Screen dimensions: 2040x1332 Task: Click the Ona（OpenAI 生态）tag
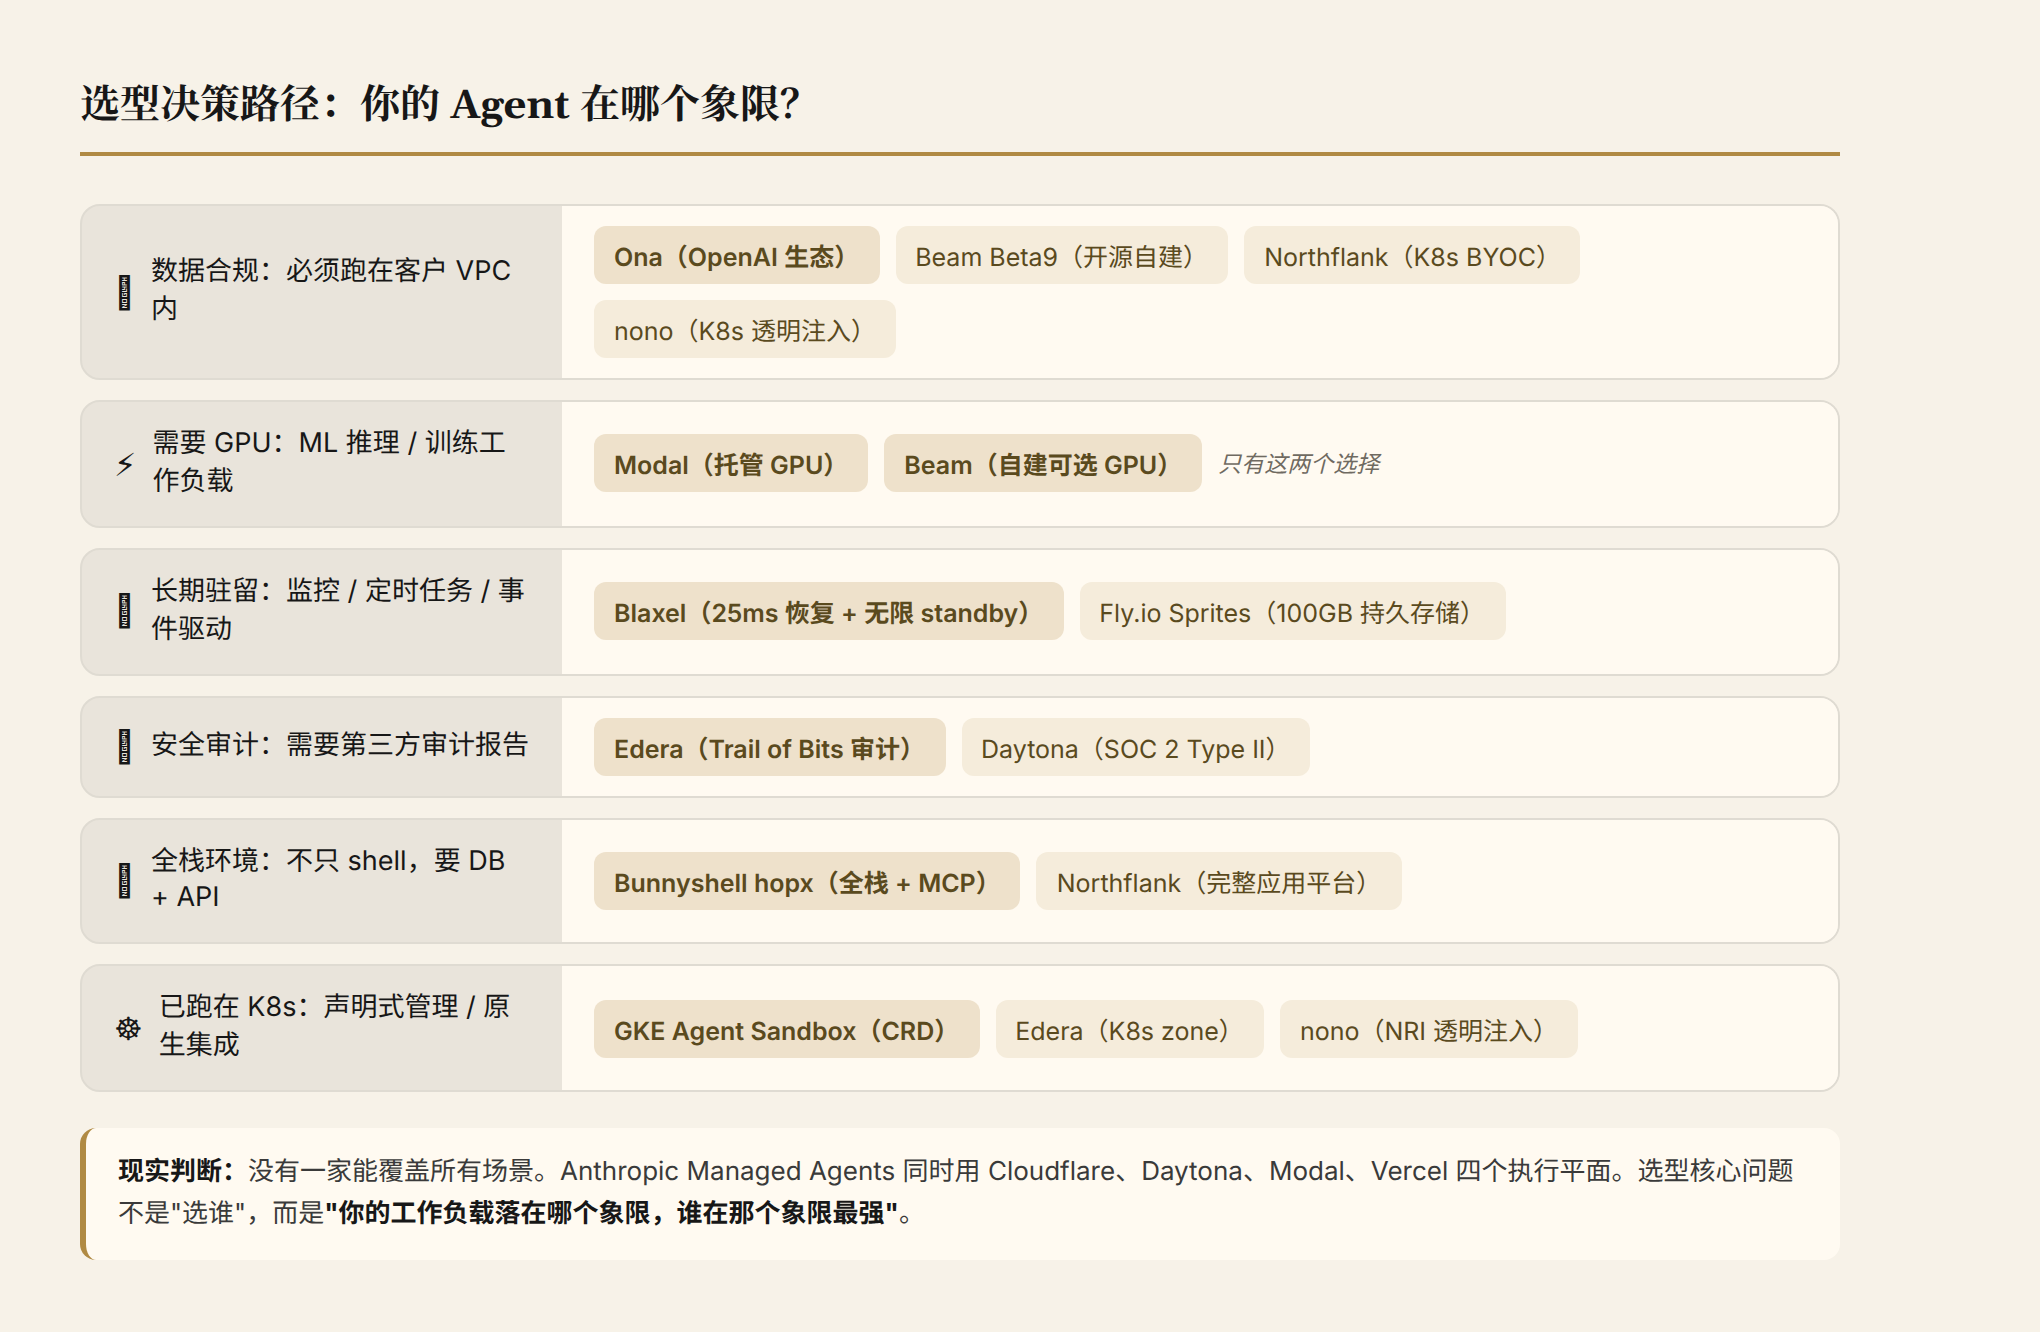736,256
